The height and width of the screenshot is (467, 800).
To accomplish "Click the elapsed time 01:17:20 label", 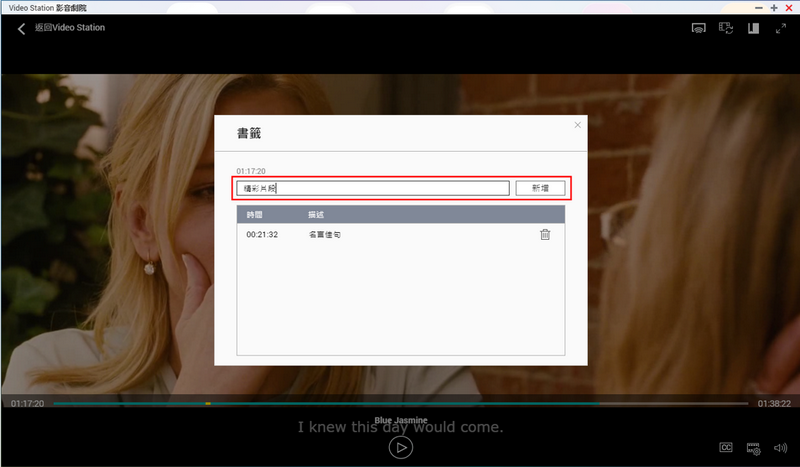I will [28, 404].
